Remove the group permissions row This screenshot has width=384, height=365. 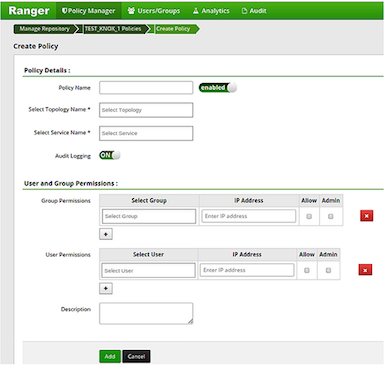pos(366,216)
